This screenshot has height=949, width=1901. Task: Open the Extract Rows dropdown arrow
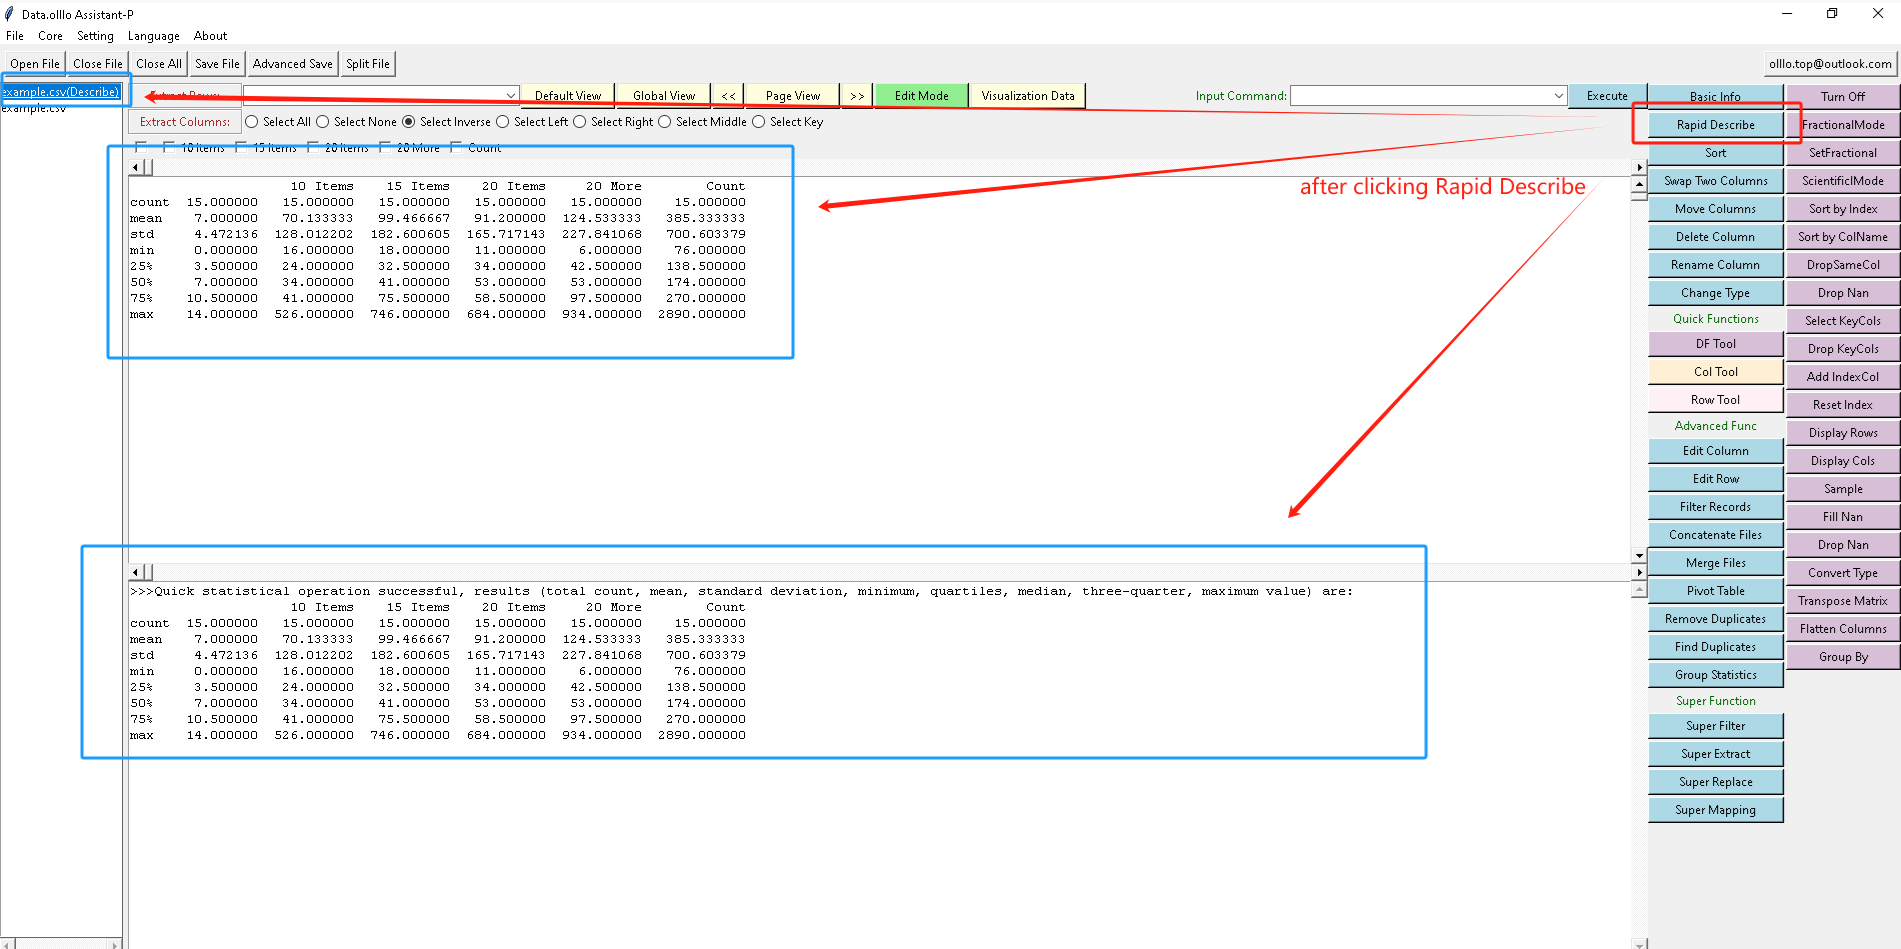[511, 96]
